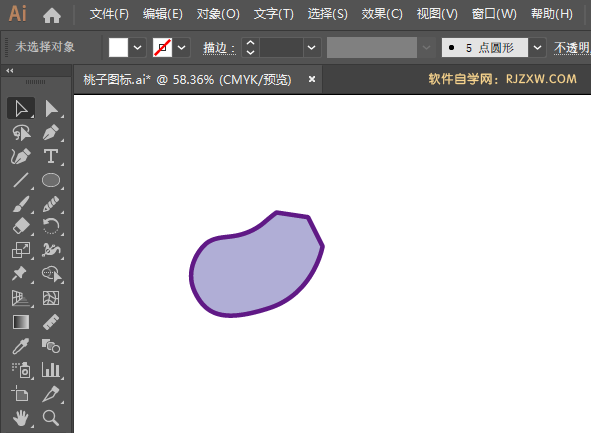This screenshot has height=433, width=591.
Task: Select the Rotate tool
Action: click(51, 226)
